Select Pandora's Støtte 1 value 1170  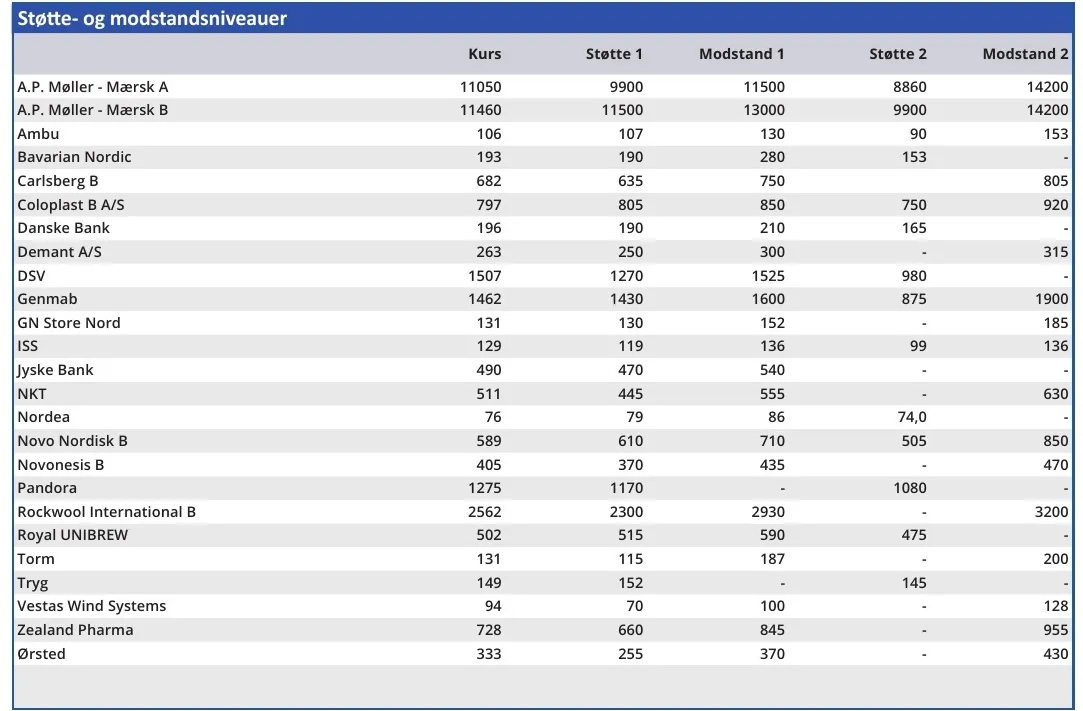point(624,488)
